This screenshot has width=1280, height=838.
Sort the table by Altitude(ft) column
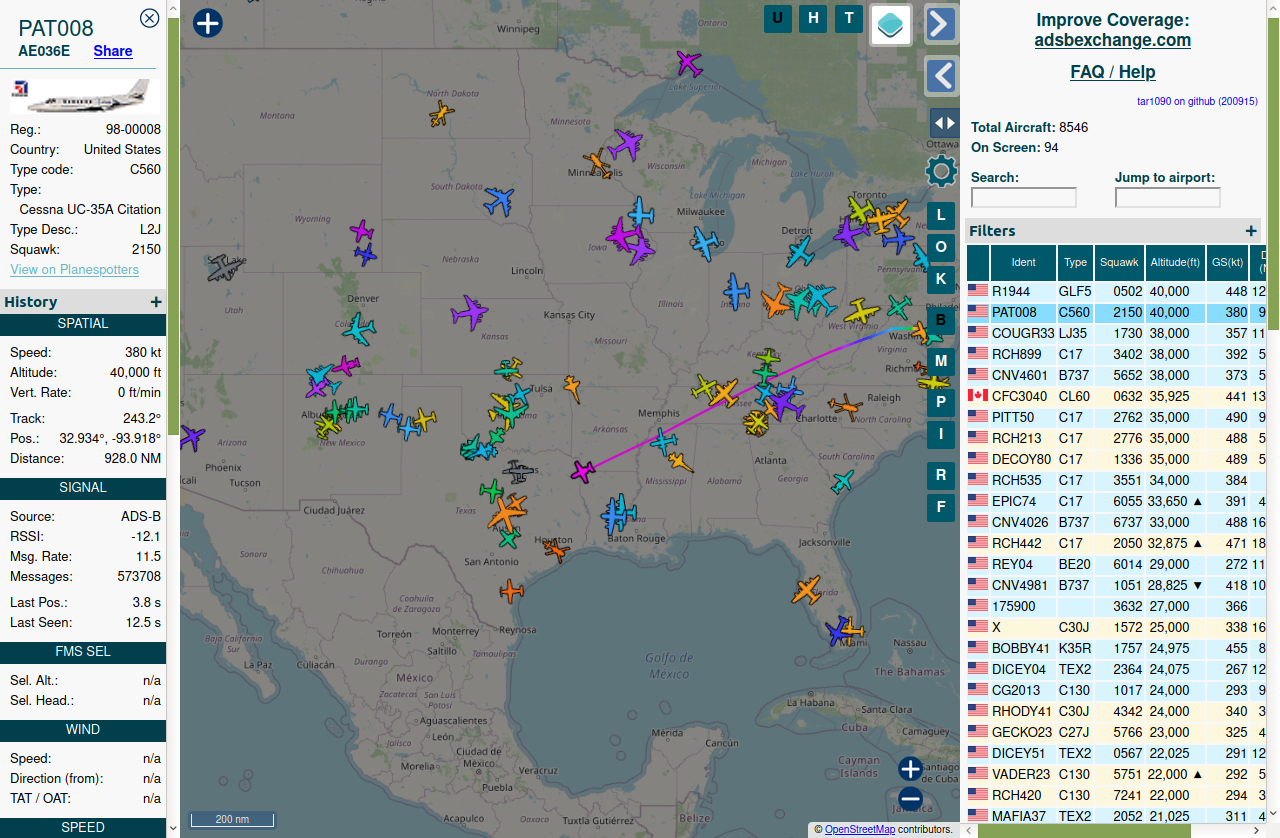1175,263
